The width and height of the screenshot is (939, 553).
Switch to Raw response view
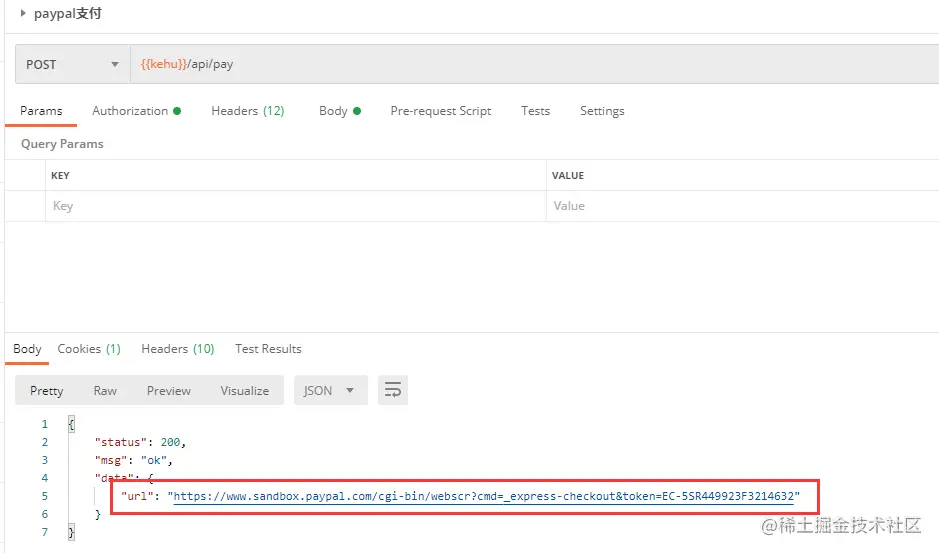[x=105, y=391]
